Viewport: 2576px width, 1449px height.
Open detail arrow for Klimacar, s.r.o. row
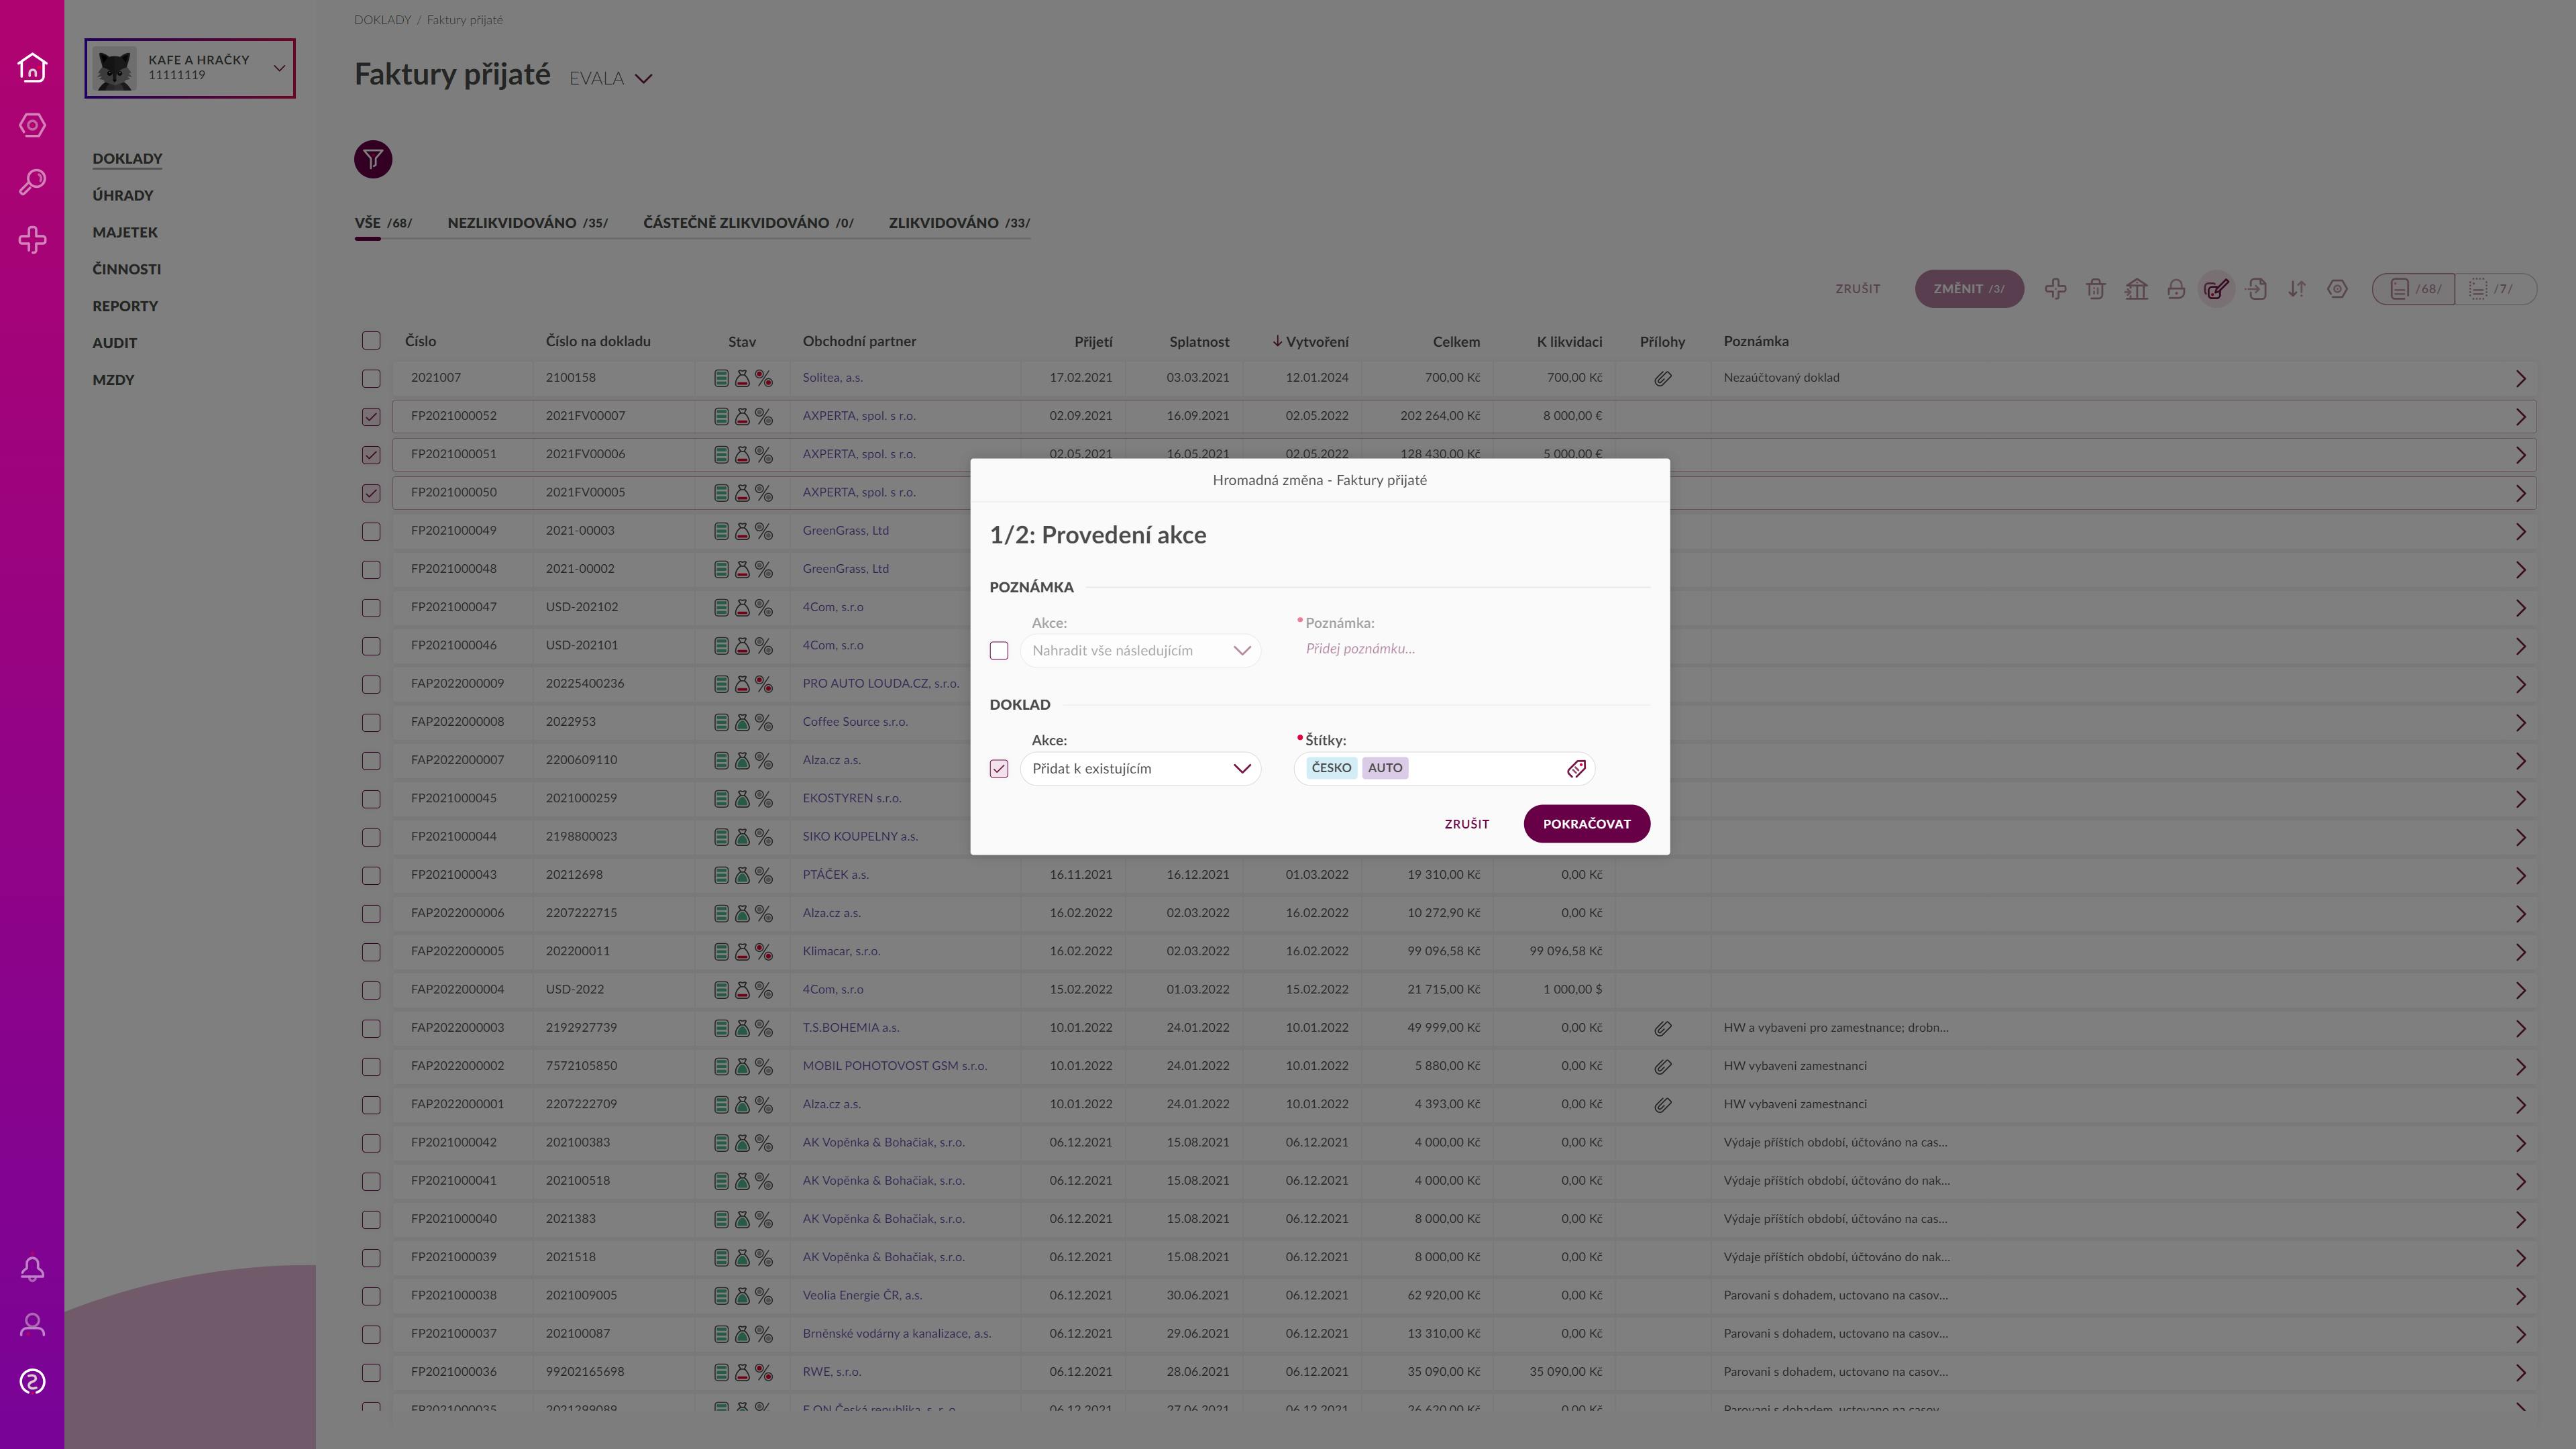[2520, 952]
